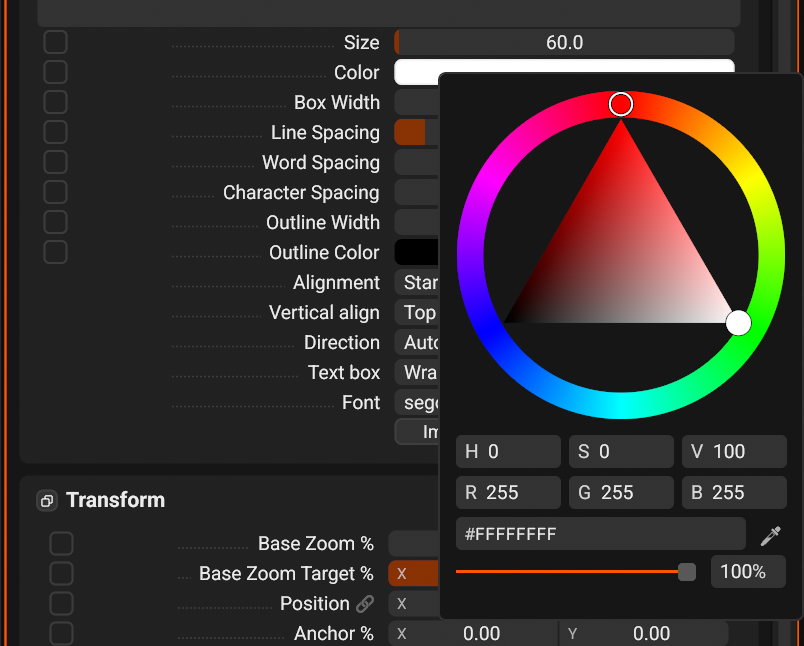Check the Character Spacing keyframe box
Viewport: 804px width, 646px height.
coord(55,192)
